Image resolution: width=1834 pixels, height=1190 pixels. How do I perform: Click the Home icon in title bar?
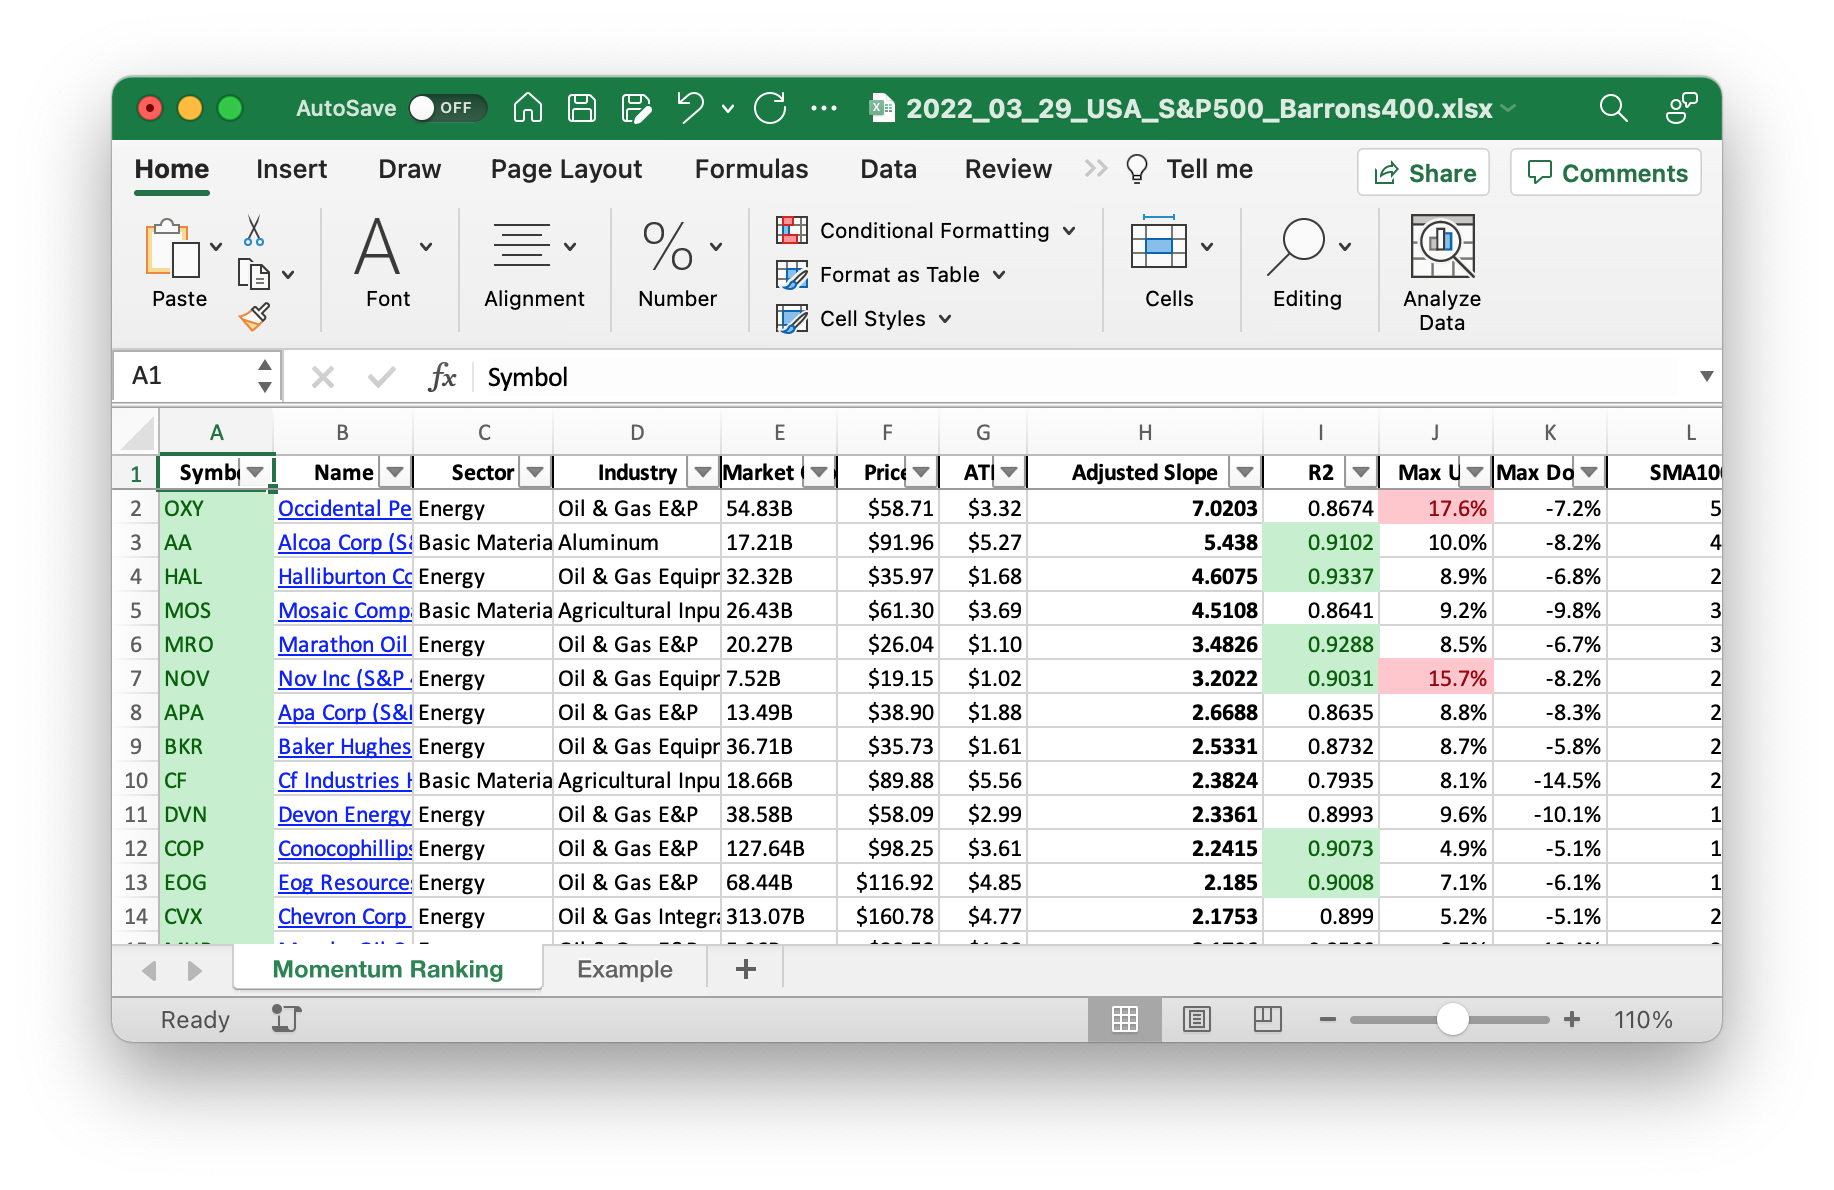pyautogui.click(x=528, y=108)
